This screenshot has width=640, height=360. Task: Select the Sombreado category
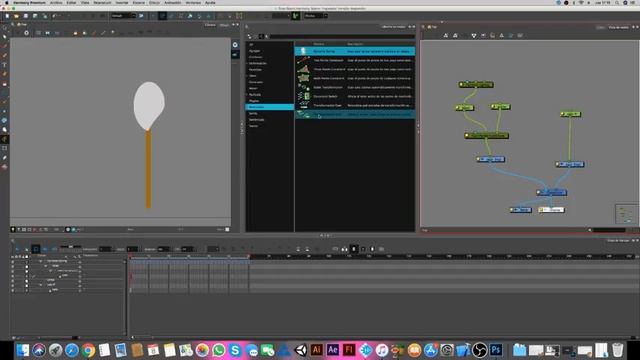click(257, 120)
